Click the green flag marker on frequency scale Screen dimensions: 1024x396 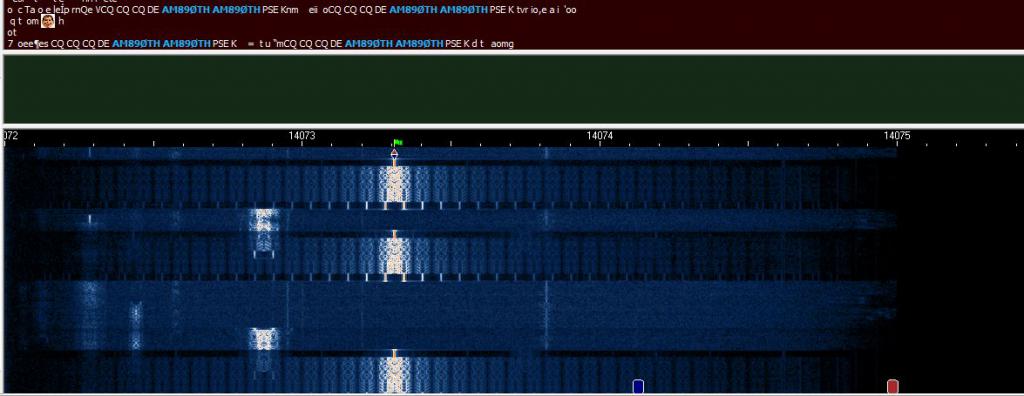click(x=398, y=142)
